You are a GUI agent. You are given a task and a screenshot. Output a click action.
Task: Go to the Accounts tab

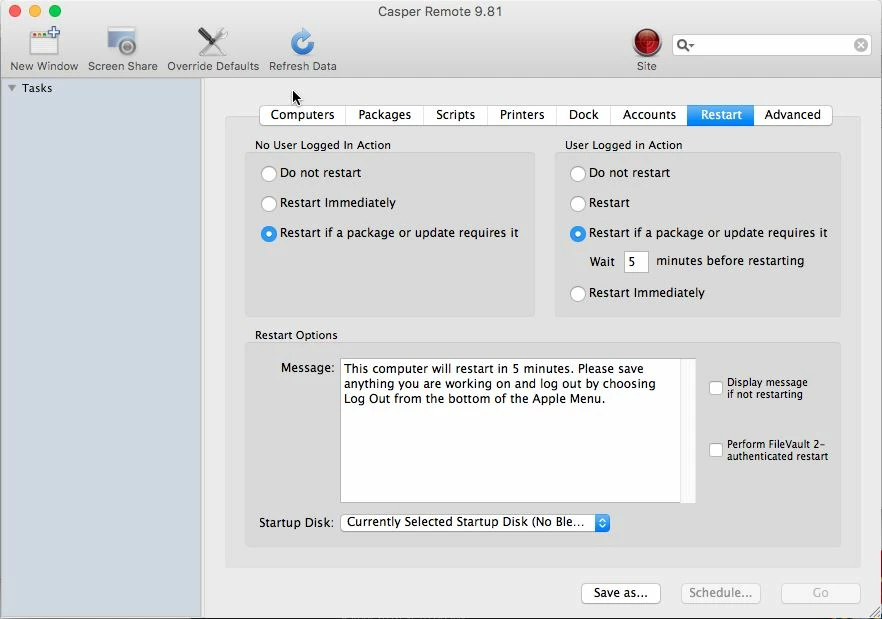[649, 115]
